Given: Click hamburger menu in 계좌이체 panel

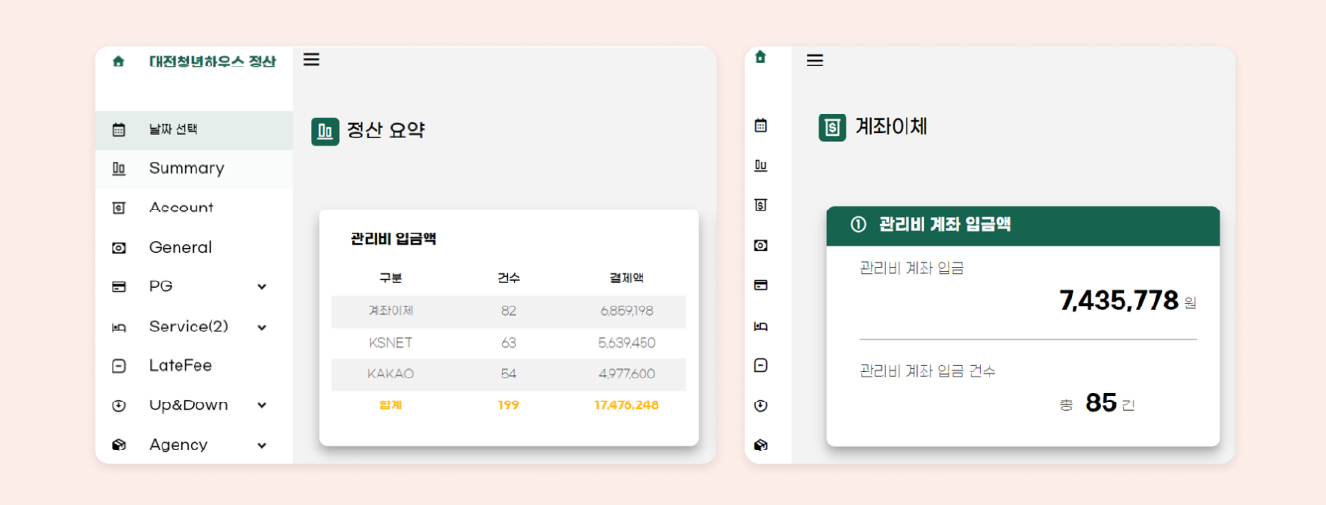Looking at the screenshot, I should pos(815,60).
